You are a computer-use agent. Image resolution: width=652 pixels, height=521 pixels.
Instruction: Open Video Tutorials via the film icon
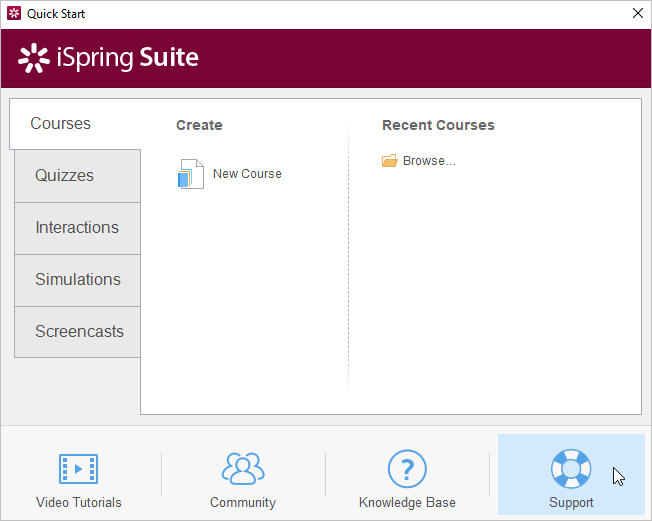(78, 468)
